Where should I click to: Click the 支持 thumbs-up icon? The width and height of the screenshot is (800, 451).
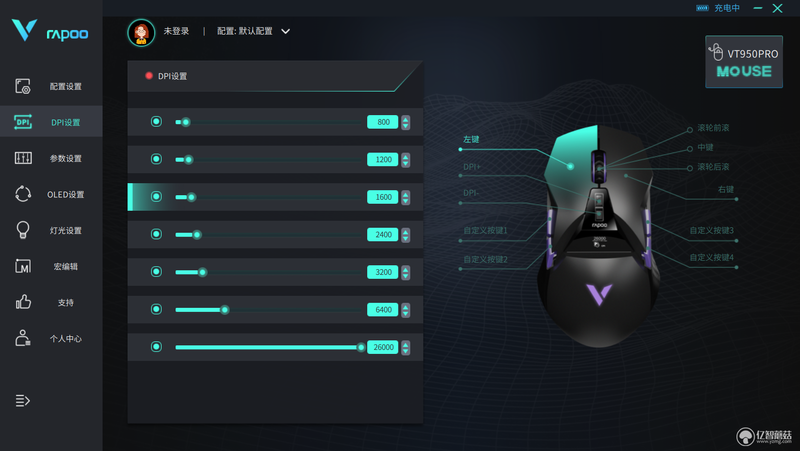(23, 302)
